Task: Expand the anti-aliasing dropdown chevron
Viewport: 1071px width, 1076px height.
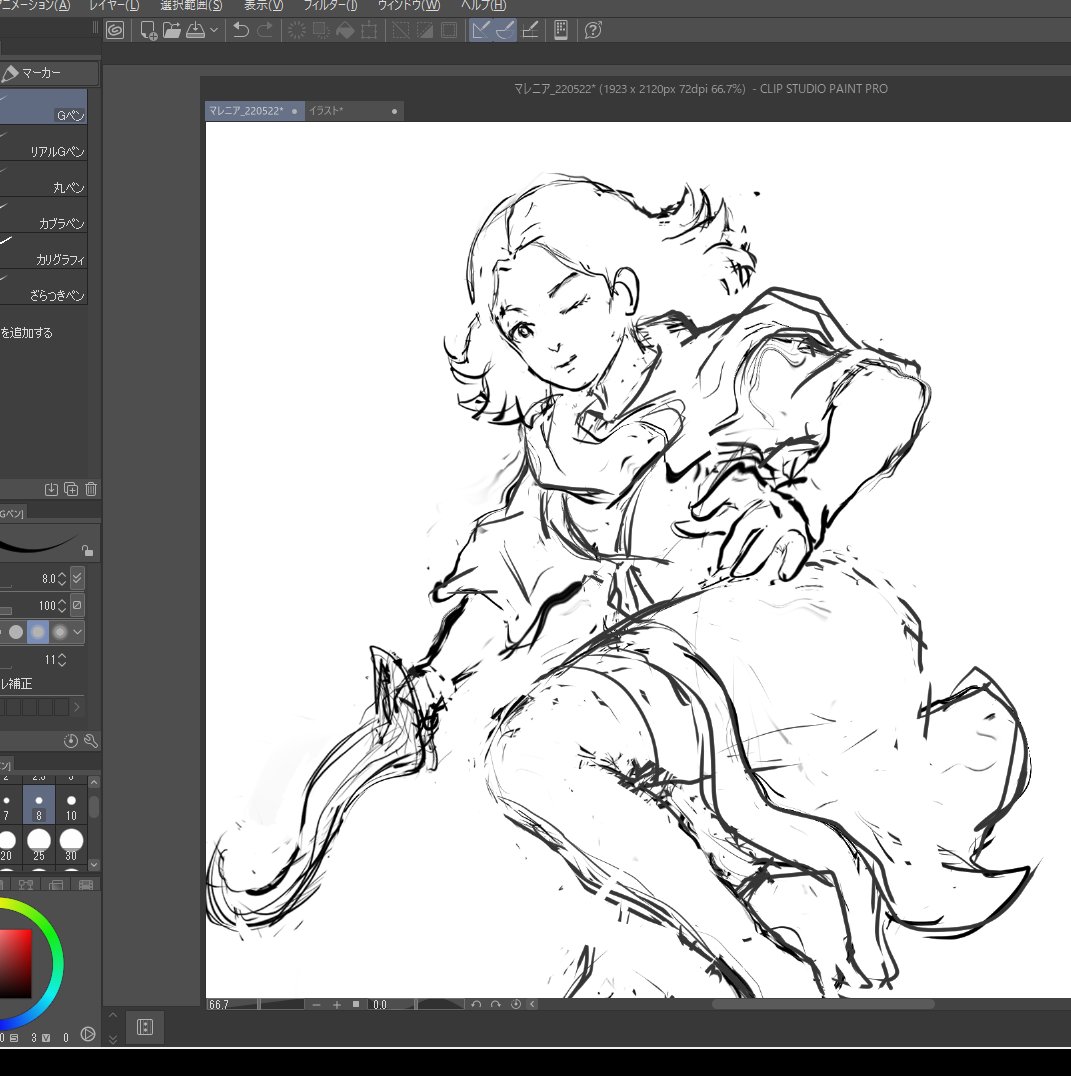Action: 78,632
